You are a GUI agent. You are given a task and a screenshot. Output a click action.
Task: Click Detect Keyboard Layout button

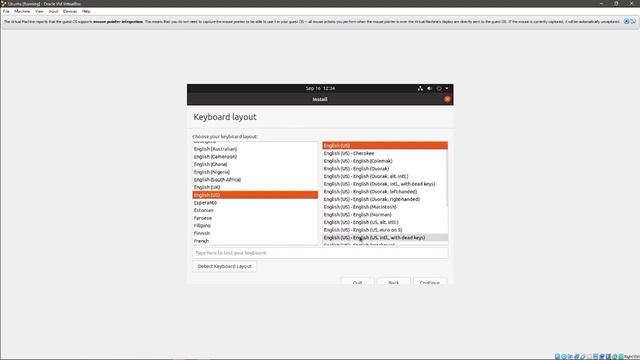tap(224, 266)
